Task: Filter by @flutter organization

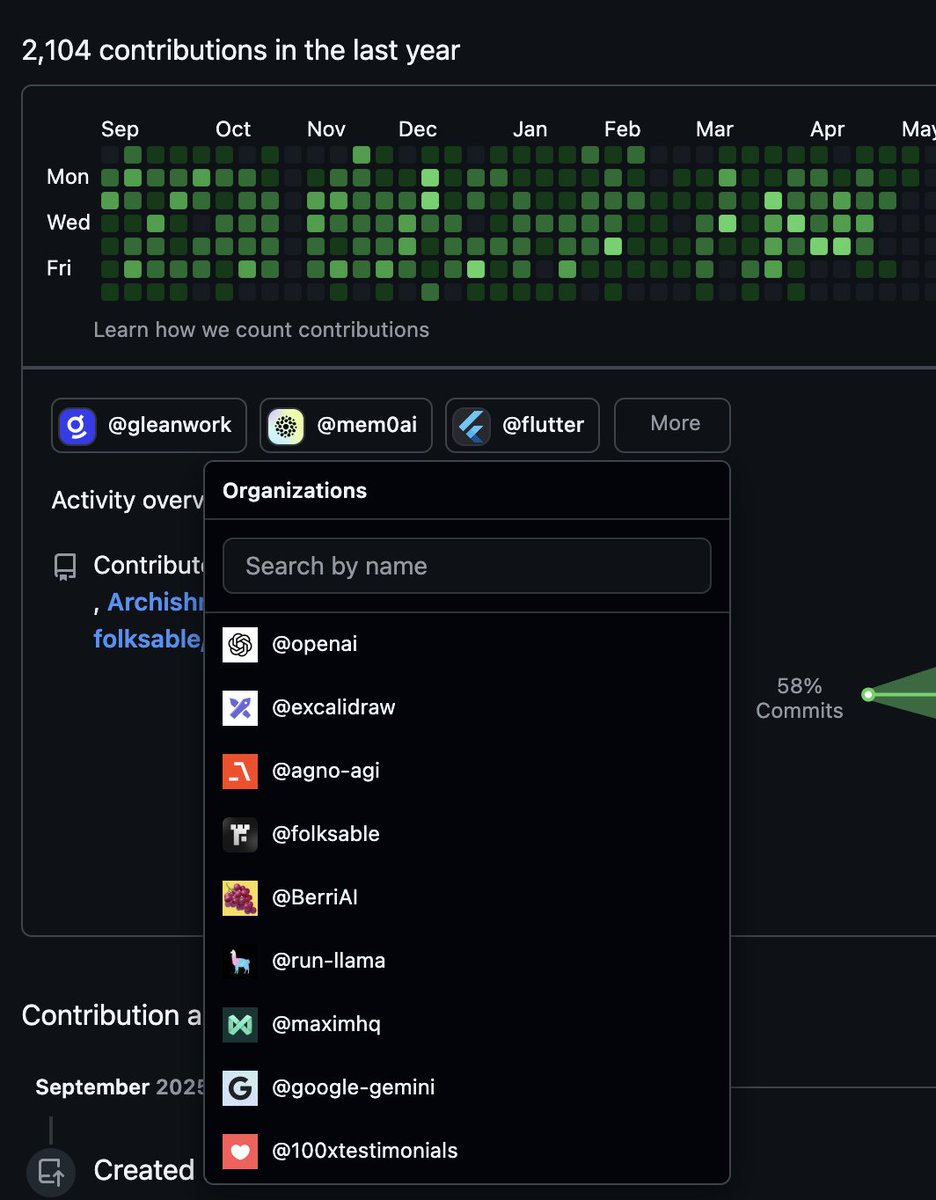Action: point(522,426)
